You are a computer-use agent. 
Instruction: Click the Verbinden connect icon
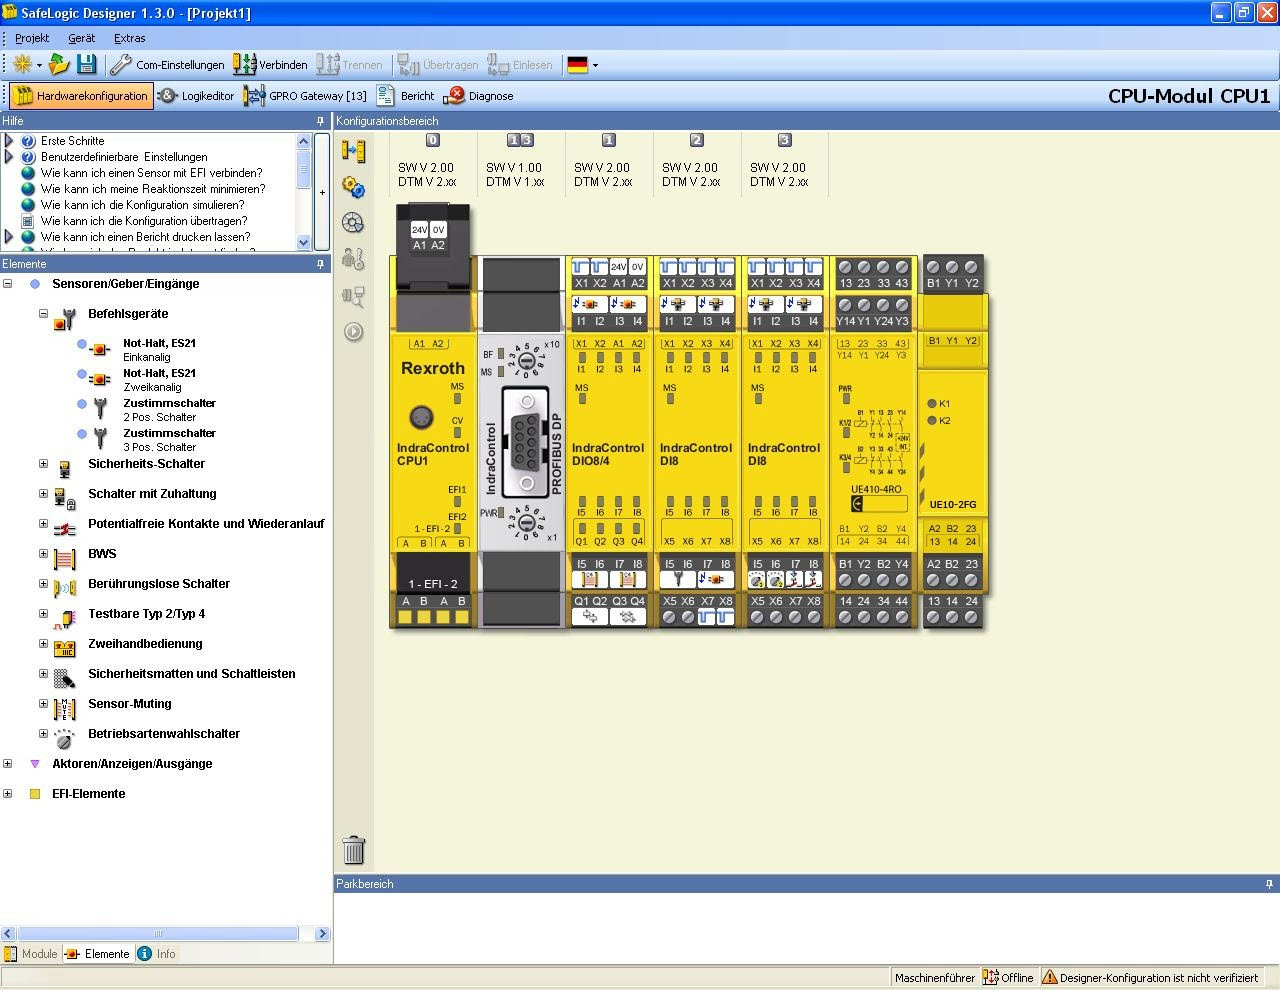(x=245, y=65)
